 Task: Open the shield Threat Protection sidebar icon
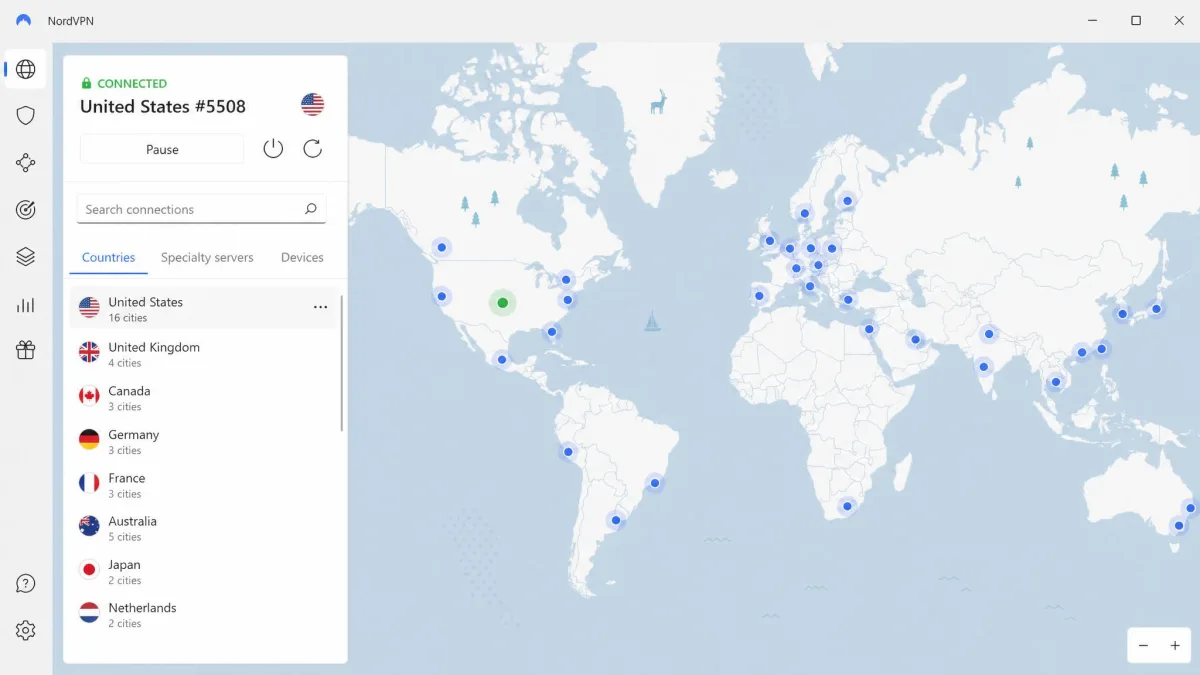click(26, 115)
